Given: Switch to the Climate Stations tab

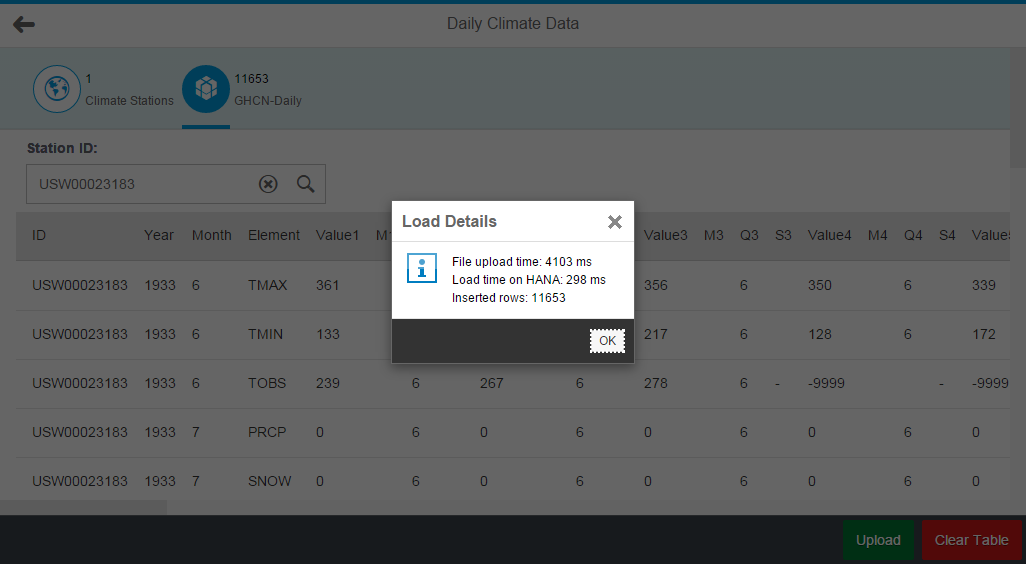Looking at the screenshot, I should pyautogui.click(x=104, y=89).
